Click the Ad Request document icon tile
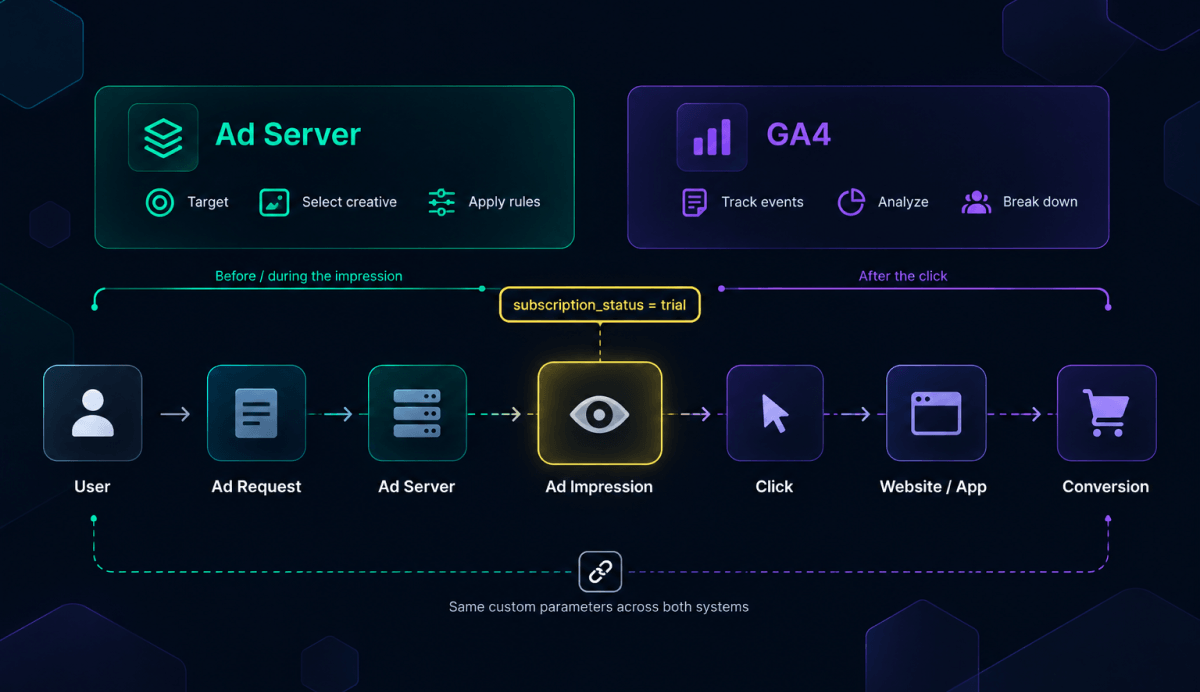Viewport: 1200px width, 692px height. 256,413
